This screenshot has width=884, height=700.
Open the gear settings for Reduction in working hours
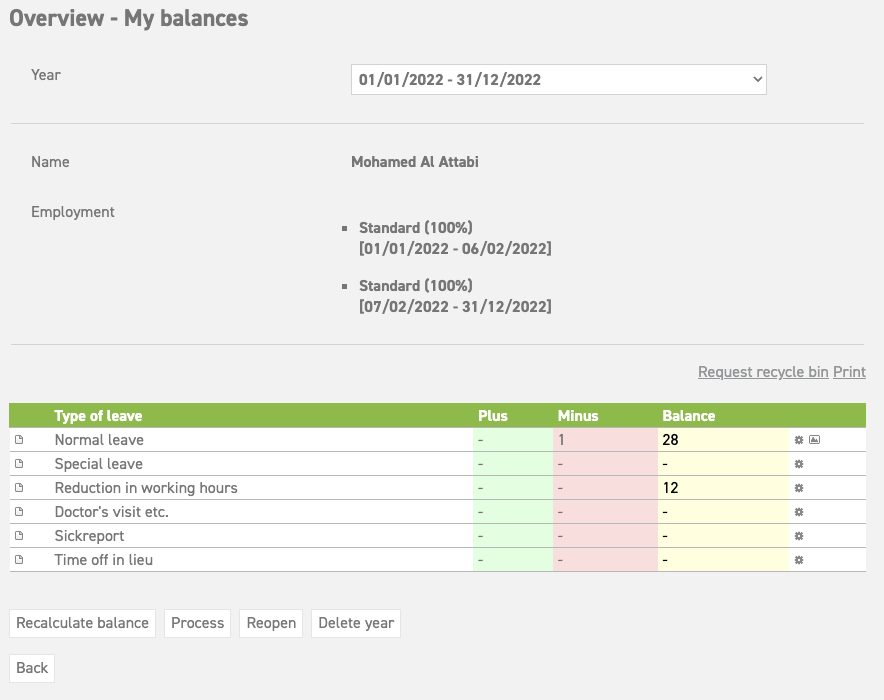pyautogui.click(x=798, y=487)
